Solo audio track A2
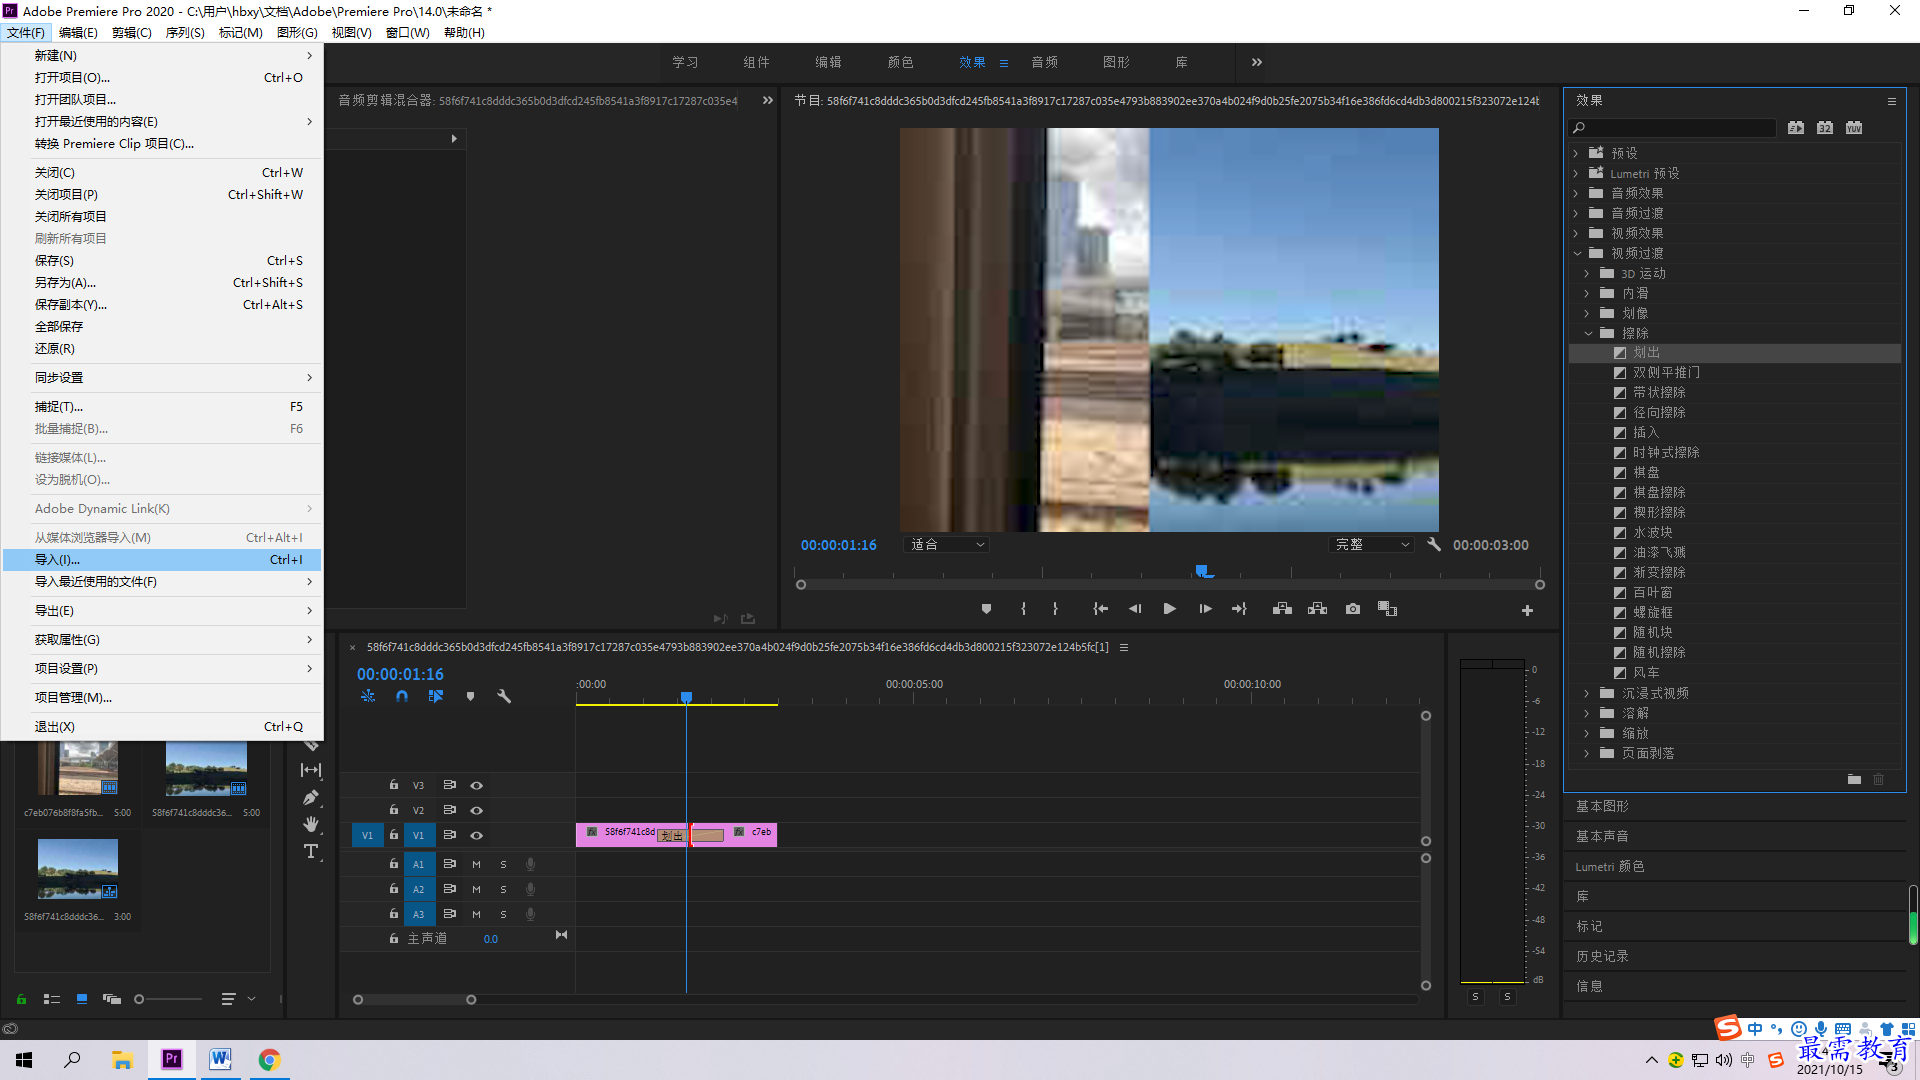The width and height of the screenshot is (1920, 1080). (x=503, y=889)
